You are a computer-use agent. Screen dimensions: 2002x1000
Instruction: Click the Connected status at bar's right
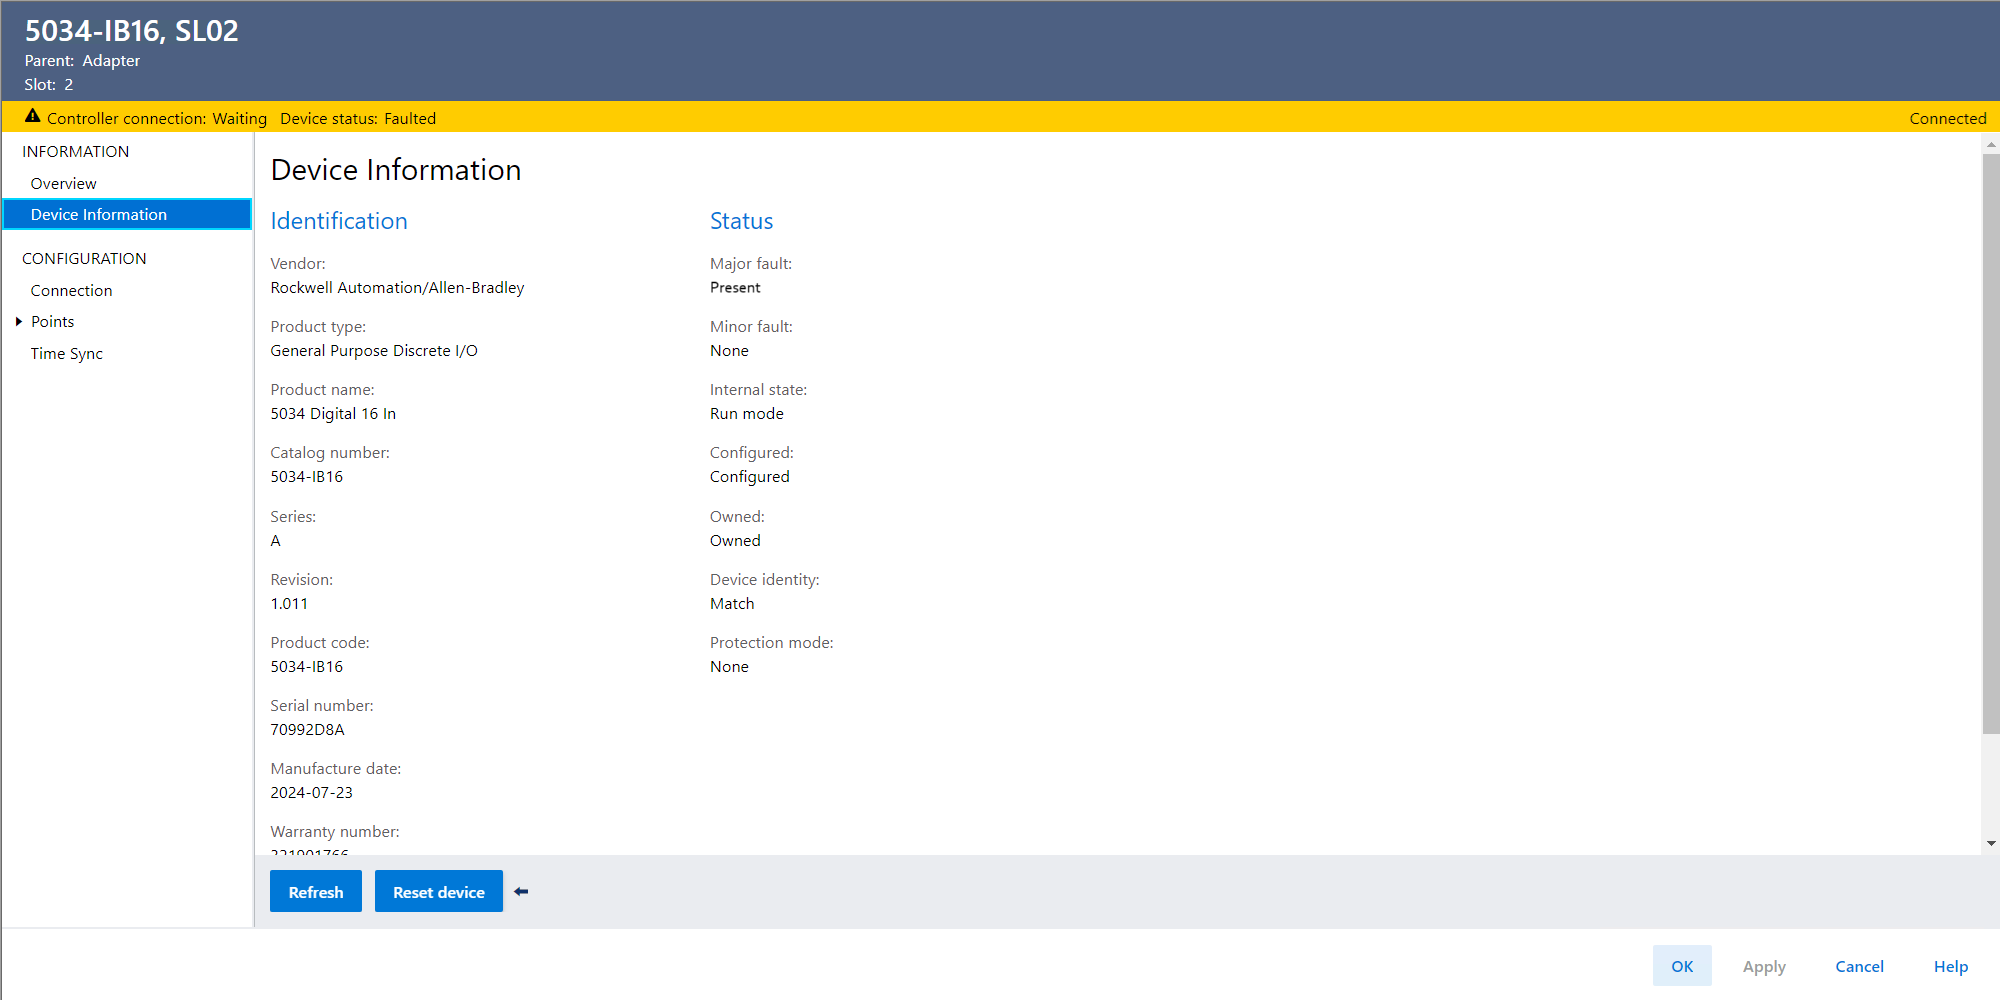[x=1947, y=119]
